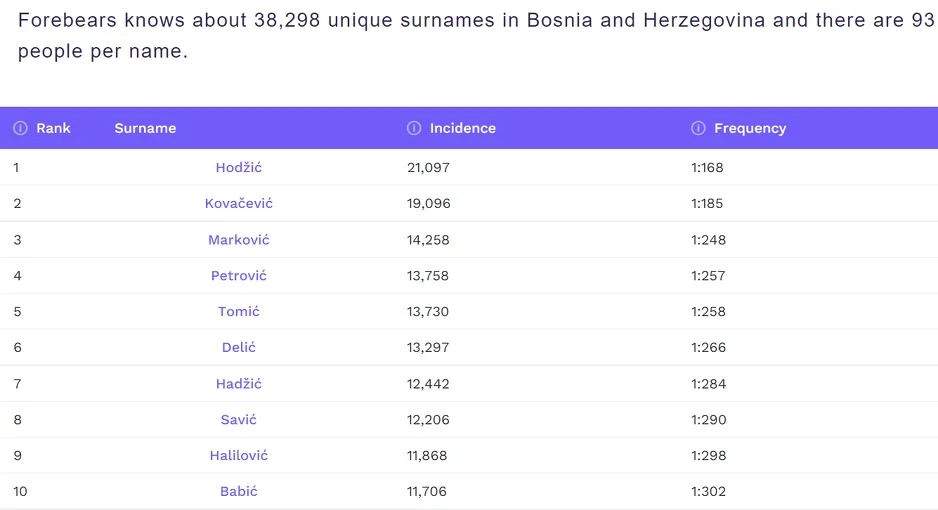Visit the Savić surname page
938x510 pixels.
pyautogui.click(x=239, y=420)
